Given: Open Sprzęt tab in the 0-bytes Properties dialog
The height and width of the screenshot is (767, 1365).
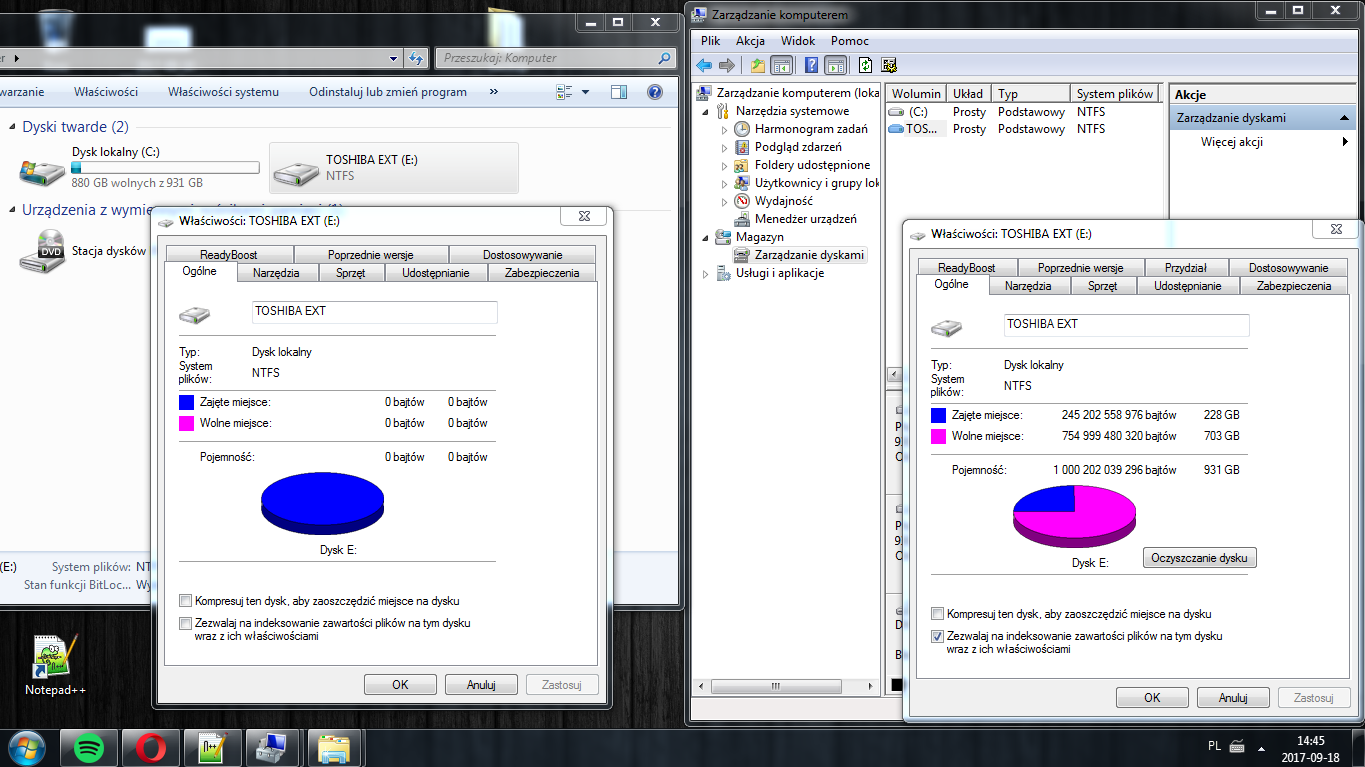Looking at the screenshot, I should point(351,273).
